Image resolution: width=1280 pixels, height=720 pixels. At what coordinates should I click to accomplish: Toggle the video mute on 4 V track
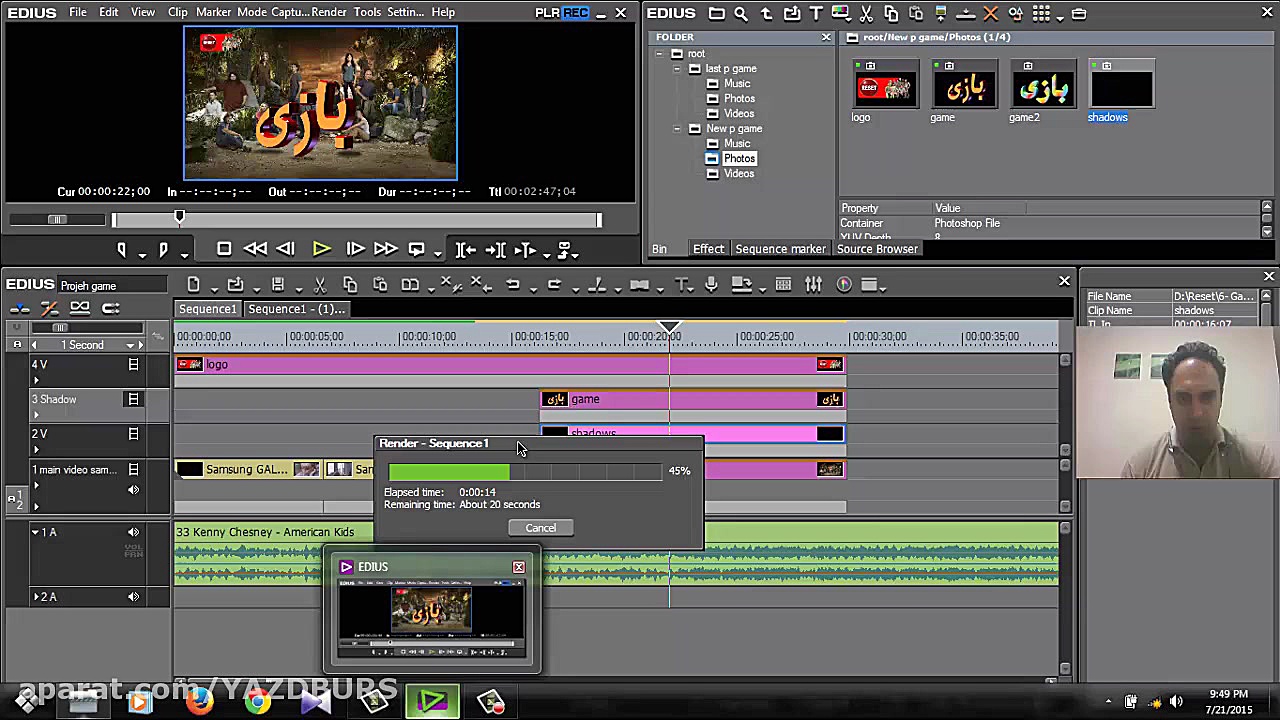(x=133, y=365)
